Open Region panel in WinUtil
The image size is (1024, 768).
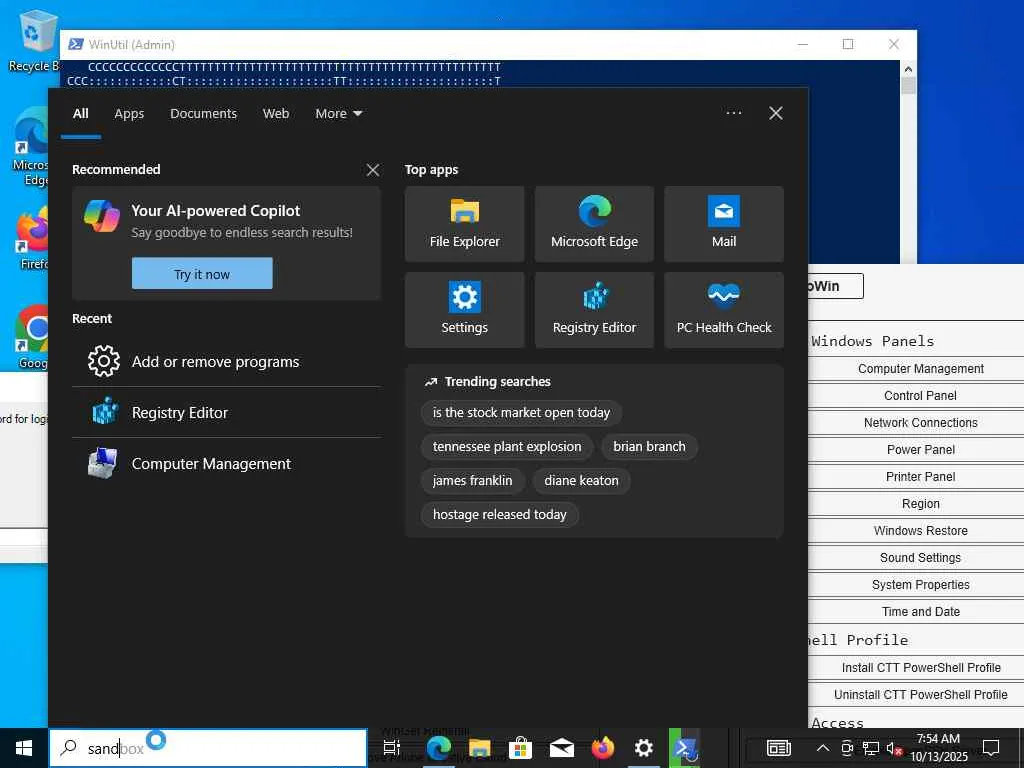click(x=920, y=504)
